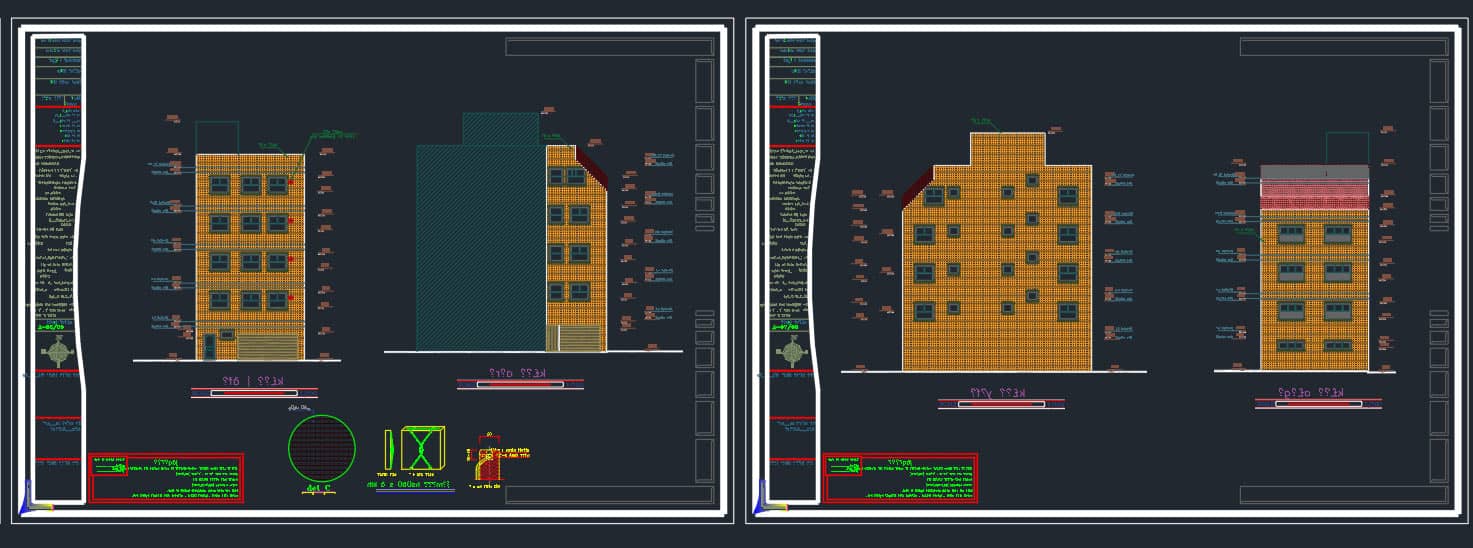Select the red brick wall section detail
Image resolution: width=1473 pixels, height=548 pixels.
487,463
